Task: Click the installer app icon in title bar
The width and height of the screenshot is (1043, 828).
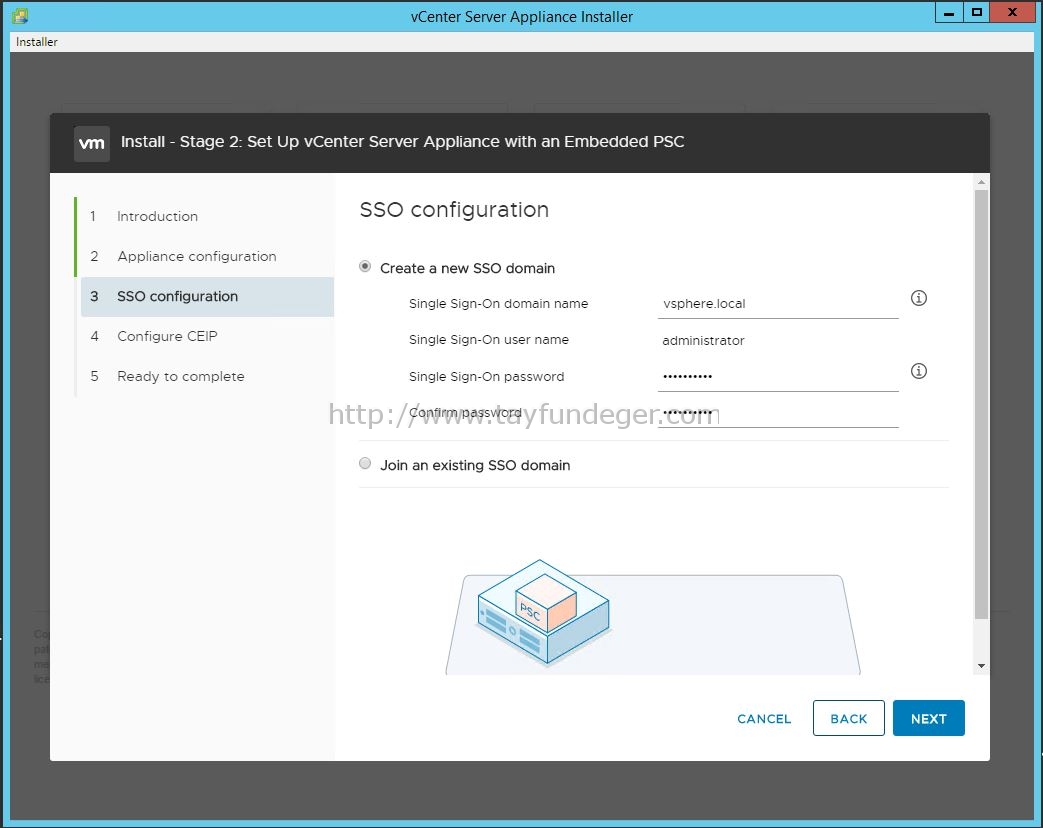Action: click(19, 15)
